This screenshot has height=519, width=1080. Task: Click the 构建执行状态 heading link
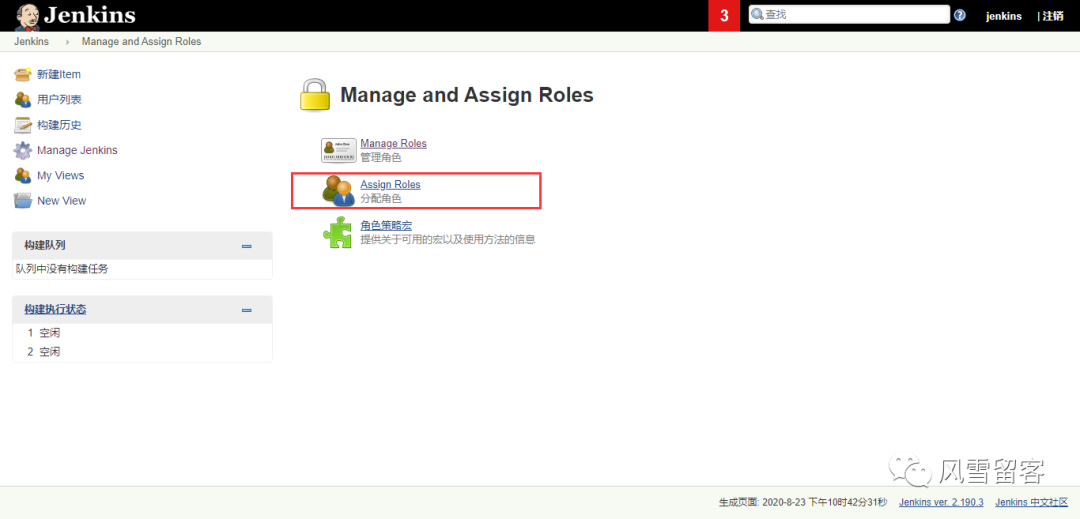(55, 310)
